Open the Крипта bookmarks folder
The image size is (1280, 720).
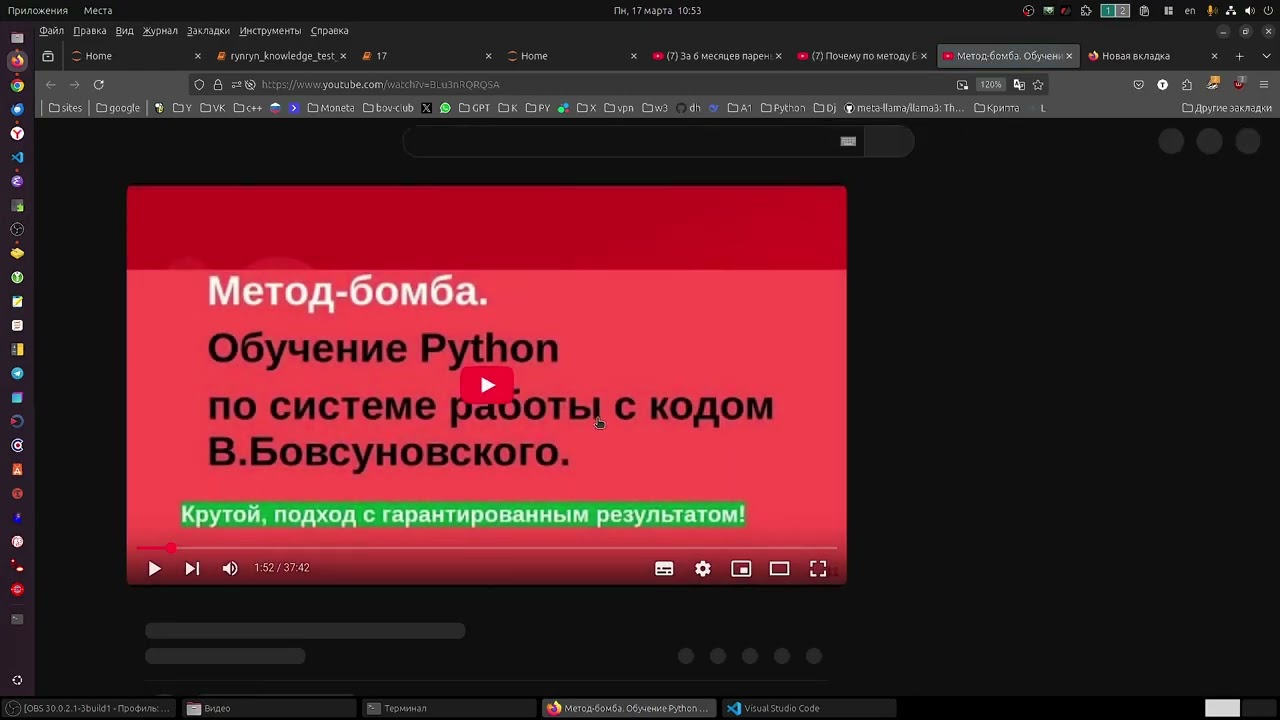(997, 108)
